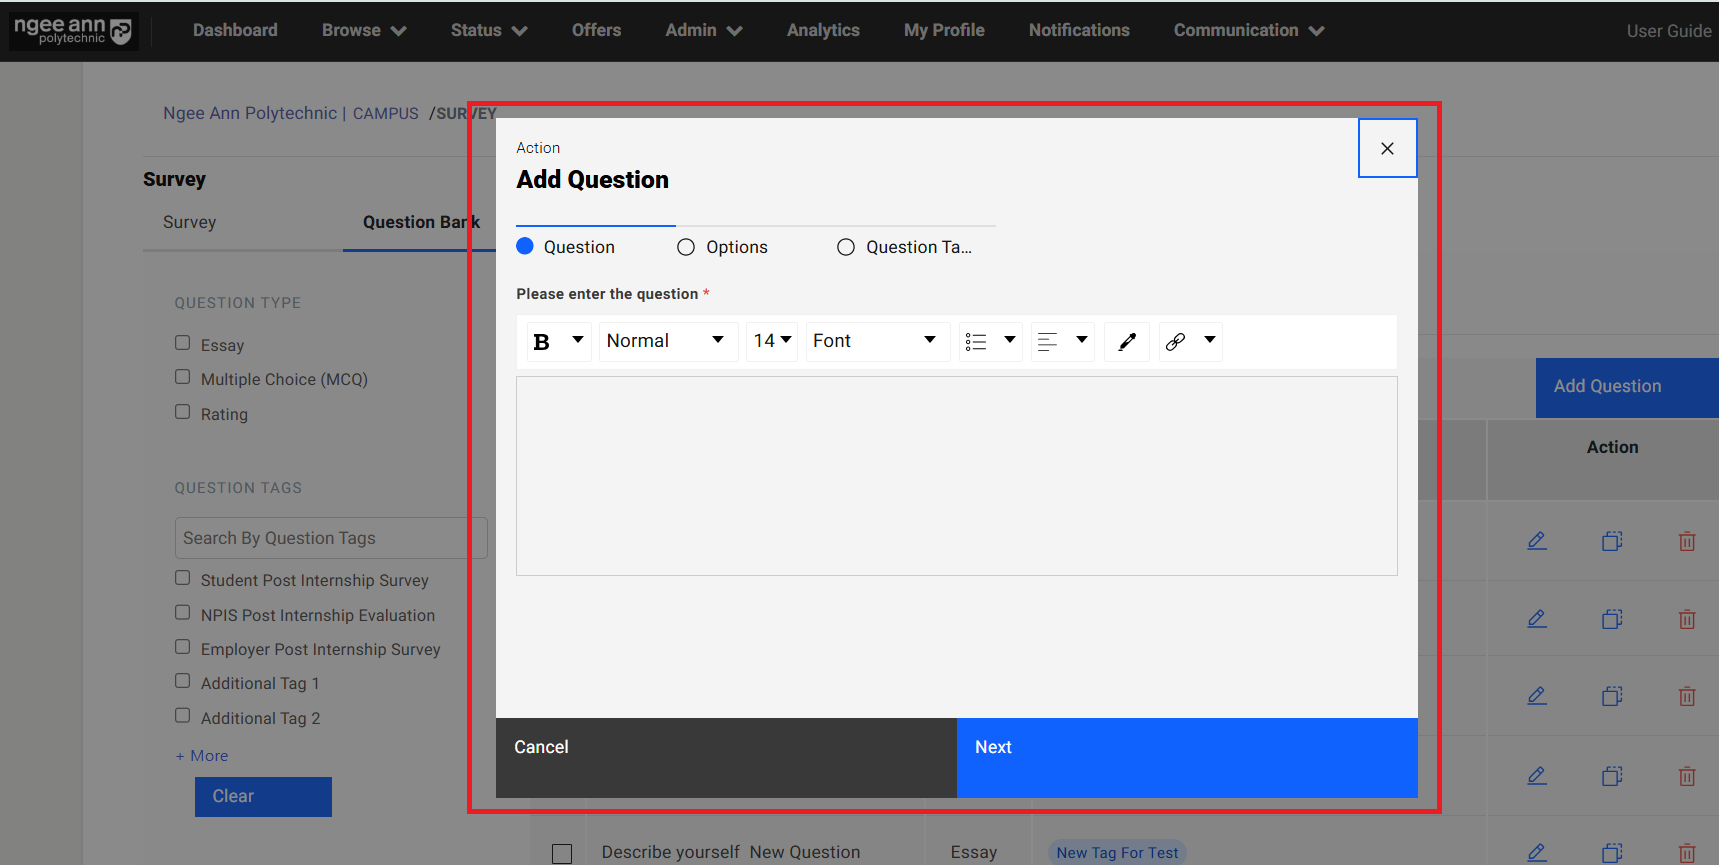Open the Normal paragraph style dropdown
This screenshot has height=865, width=1719.
667,342
